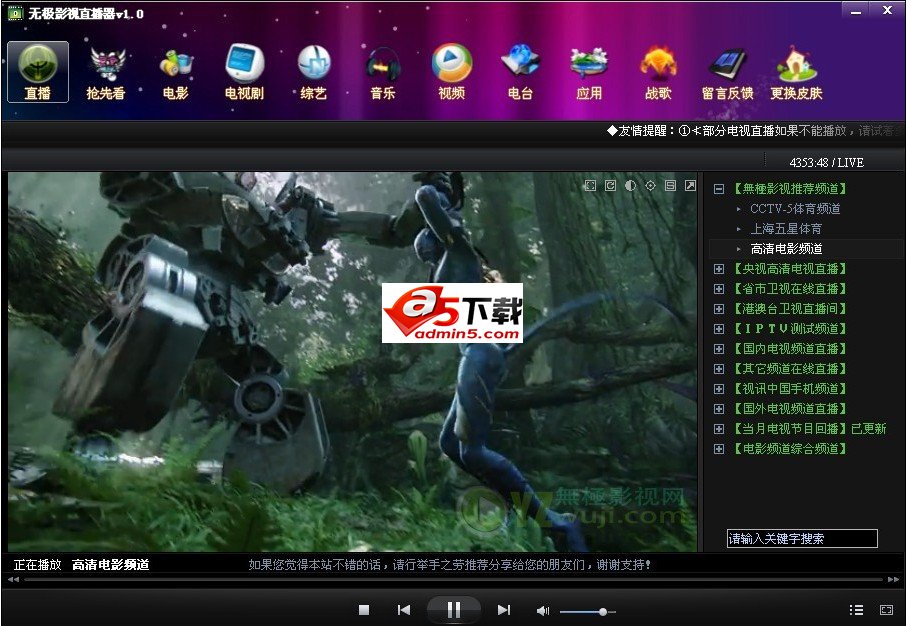Open brightness contrast adjustment on video overlay
The width and height of the screenshot is (906, 626).
(x=630, y=186)
